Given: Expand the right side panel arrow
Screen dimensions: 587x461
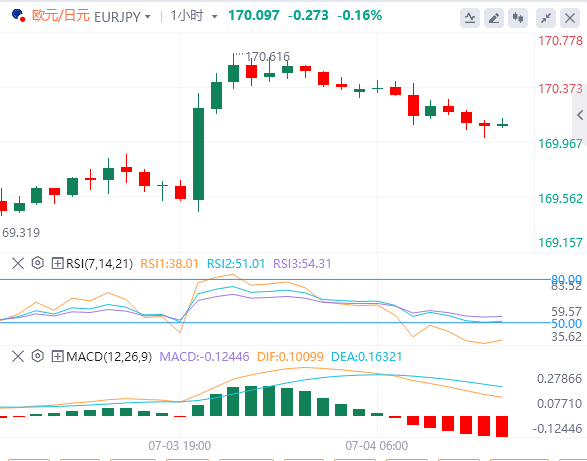Looking at the screenshot, I should coord(580,115).
